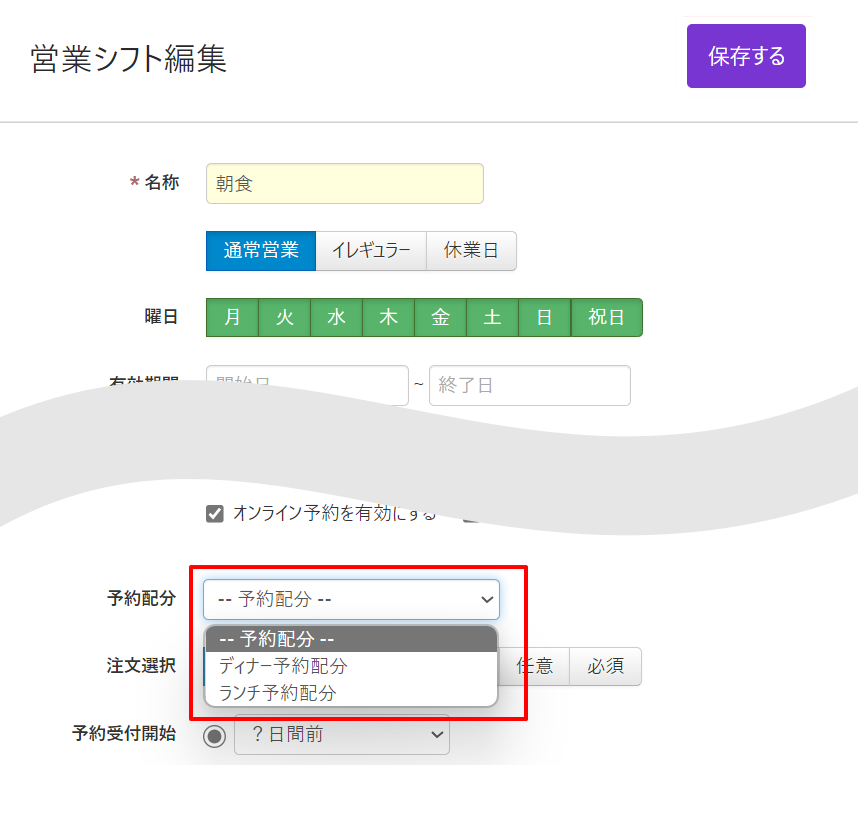
Task: Click the 終了日 end date field
Action: click(x=529, y=386)
